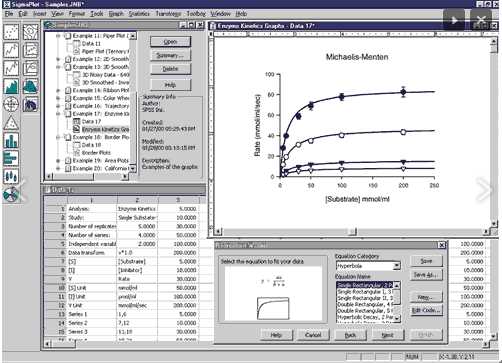502x363 pixels.
Task: Click the Next button in regression wizard
Action: pyautogui.click(x=387, y=335)
